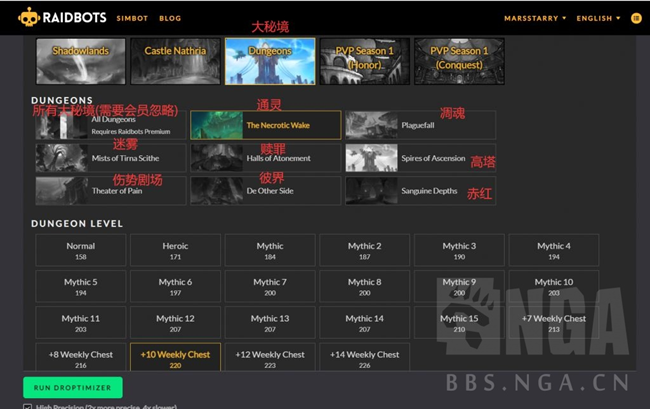Click the Raidbots skull logo icon

coord(29,17)
